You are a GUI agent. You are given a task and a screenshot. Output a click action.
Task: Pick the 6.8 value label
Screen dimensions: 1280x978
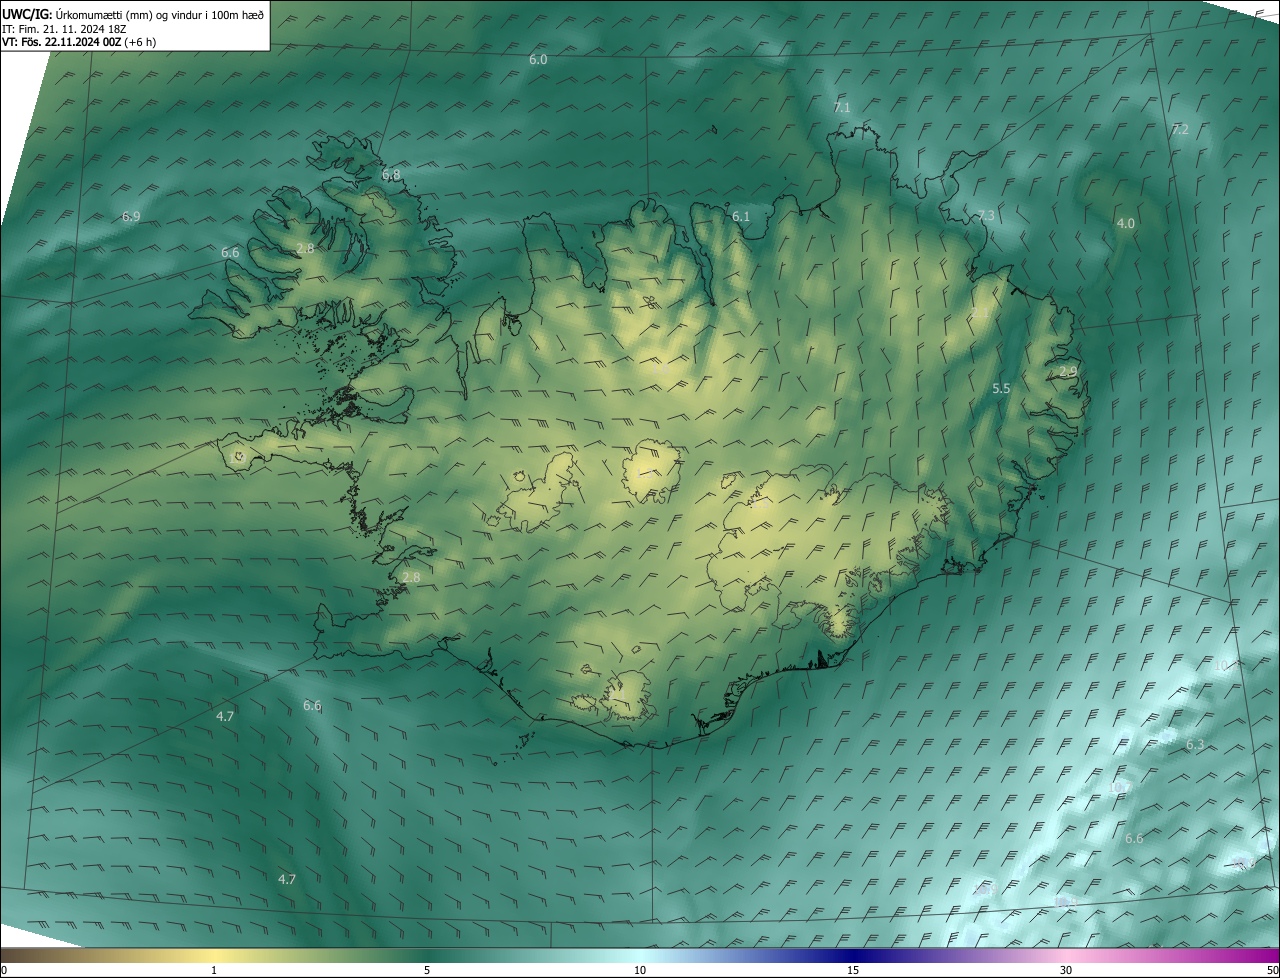(391, 175)
